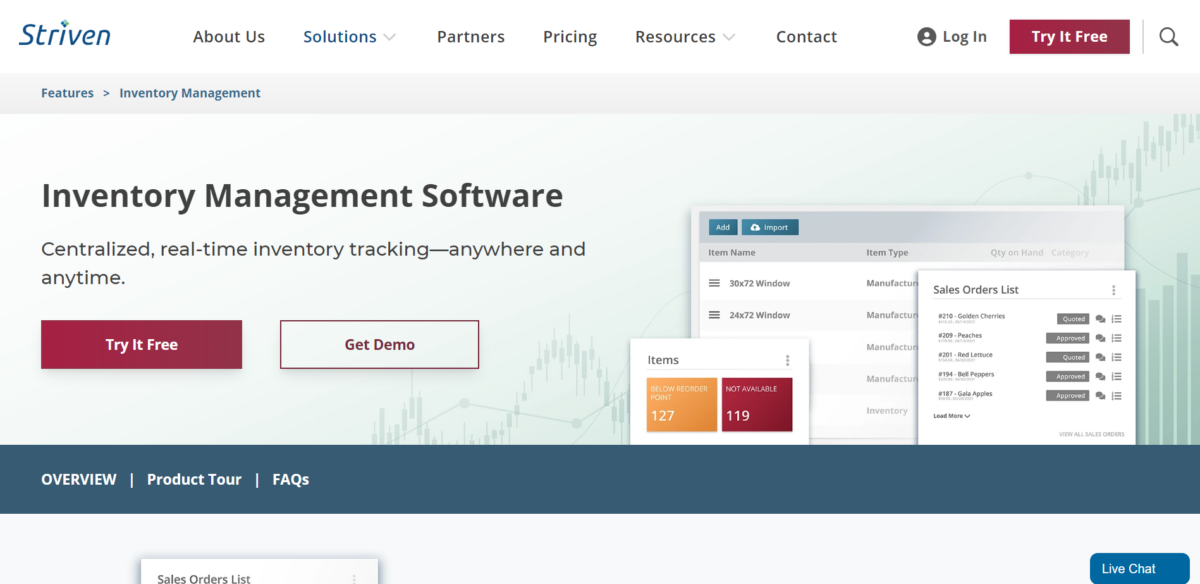Click the Import button

(770, 227)
